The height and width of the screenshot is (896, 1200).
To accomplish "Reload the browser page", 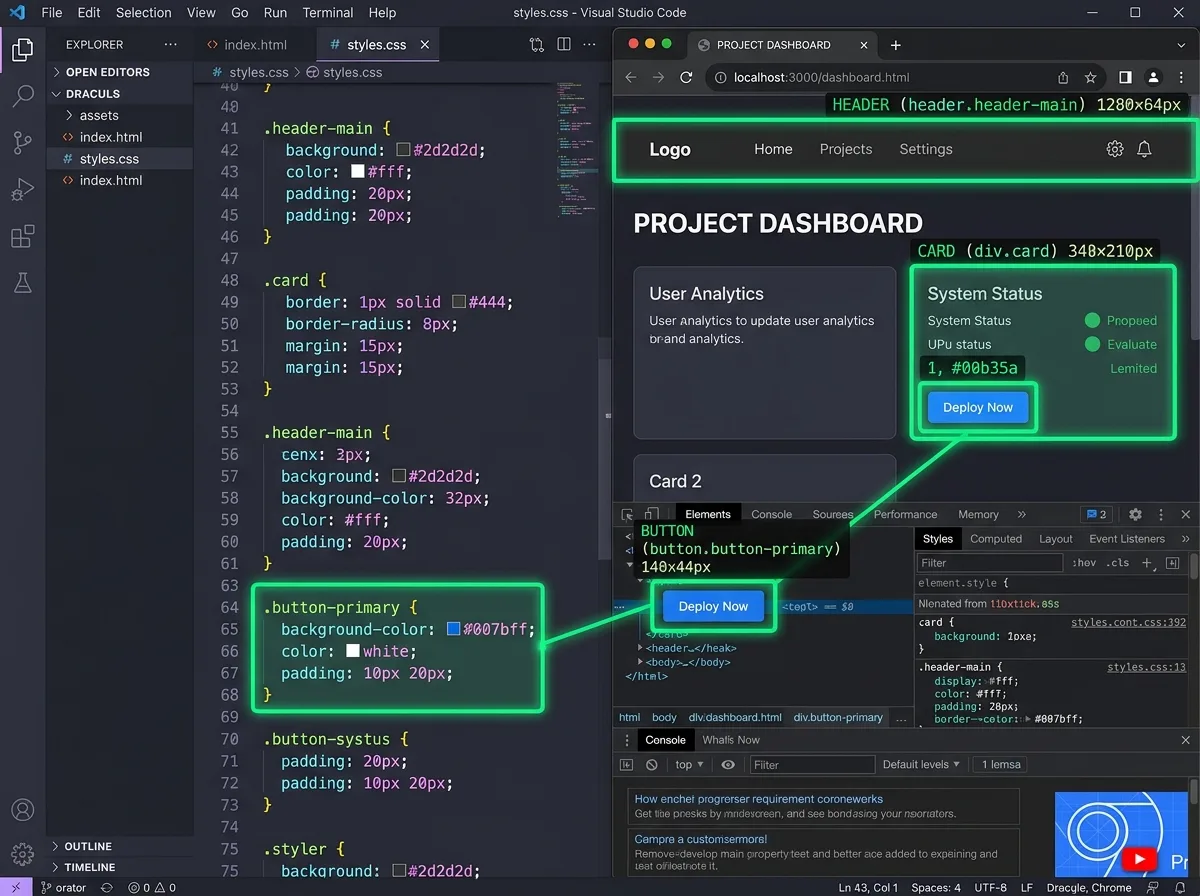I will click(x=686, y=78).
